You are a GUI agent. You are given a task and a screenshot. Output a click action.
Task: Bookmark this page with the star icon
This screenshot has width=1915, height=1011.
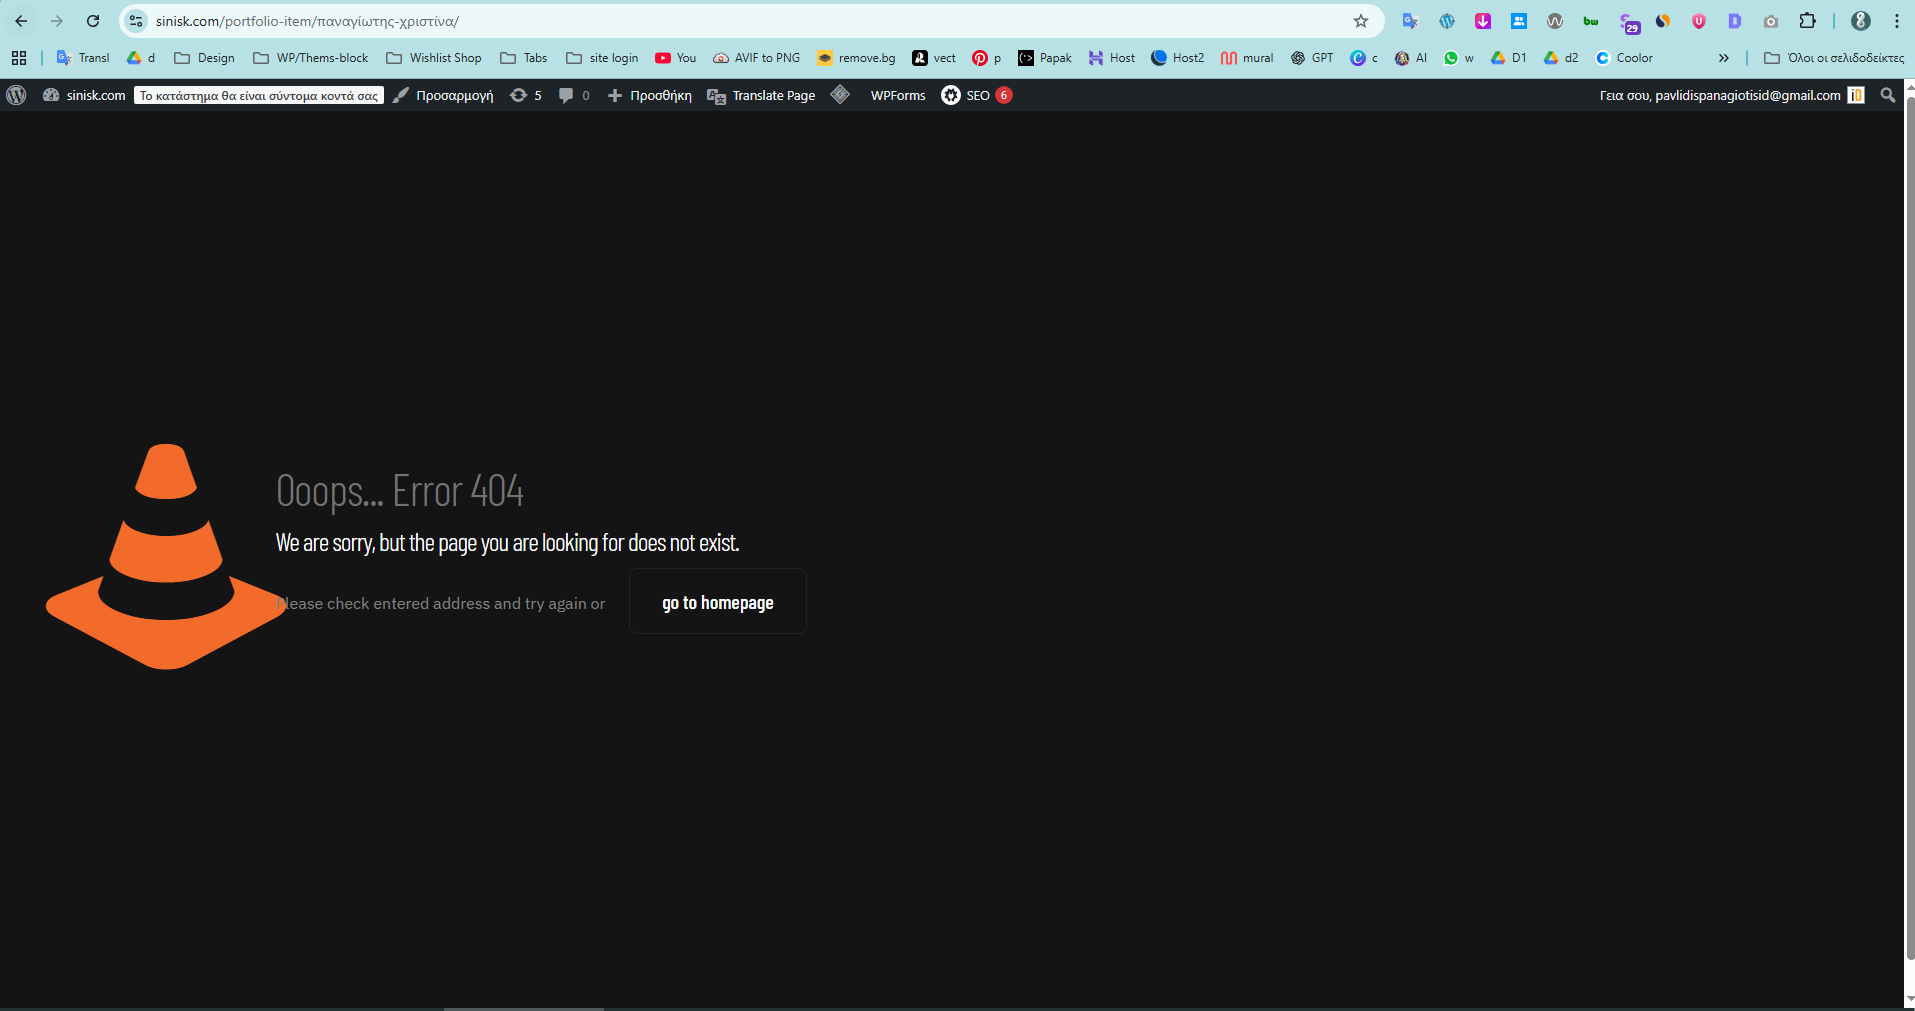click(1360, 21)
